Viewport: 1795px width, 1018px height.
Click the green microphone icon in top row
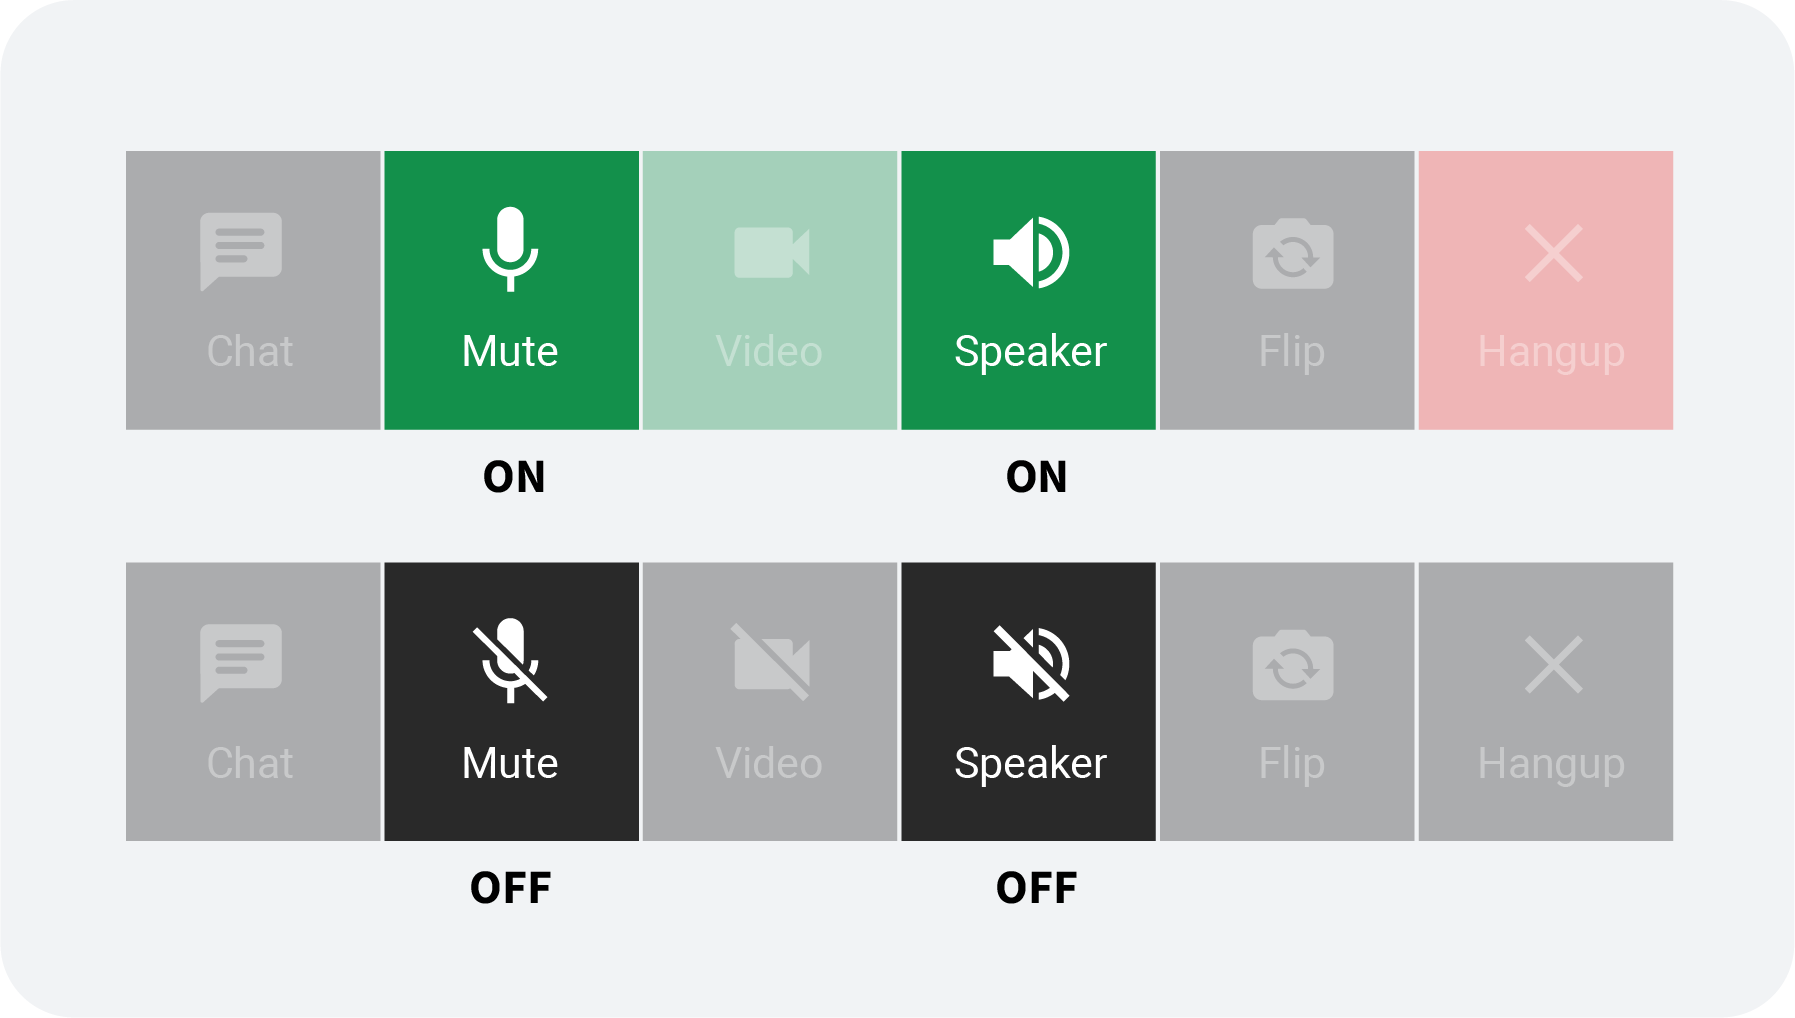coord(510,249)
